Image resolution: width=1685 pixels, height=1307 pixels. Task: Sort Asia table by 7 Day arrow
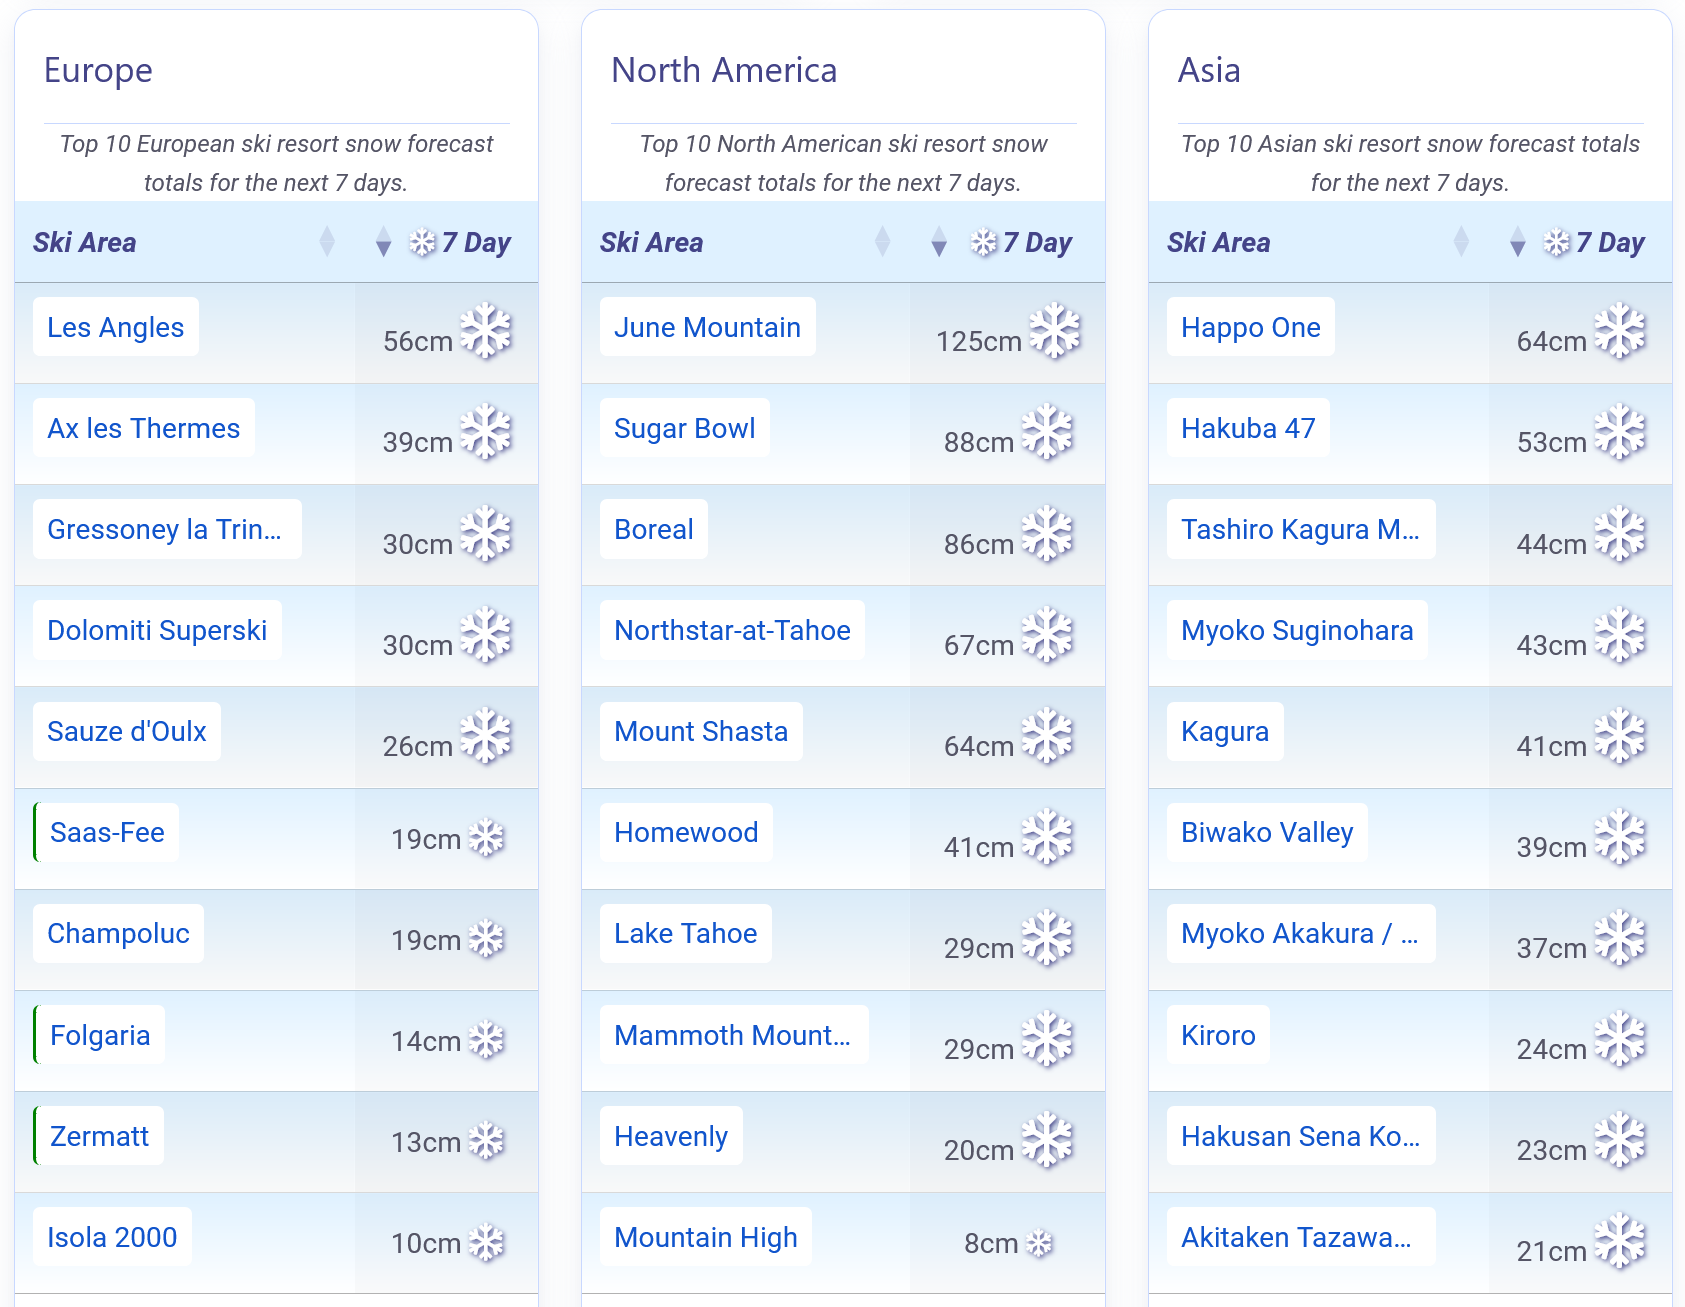click(1517, 242)
